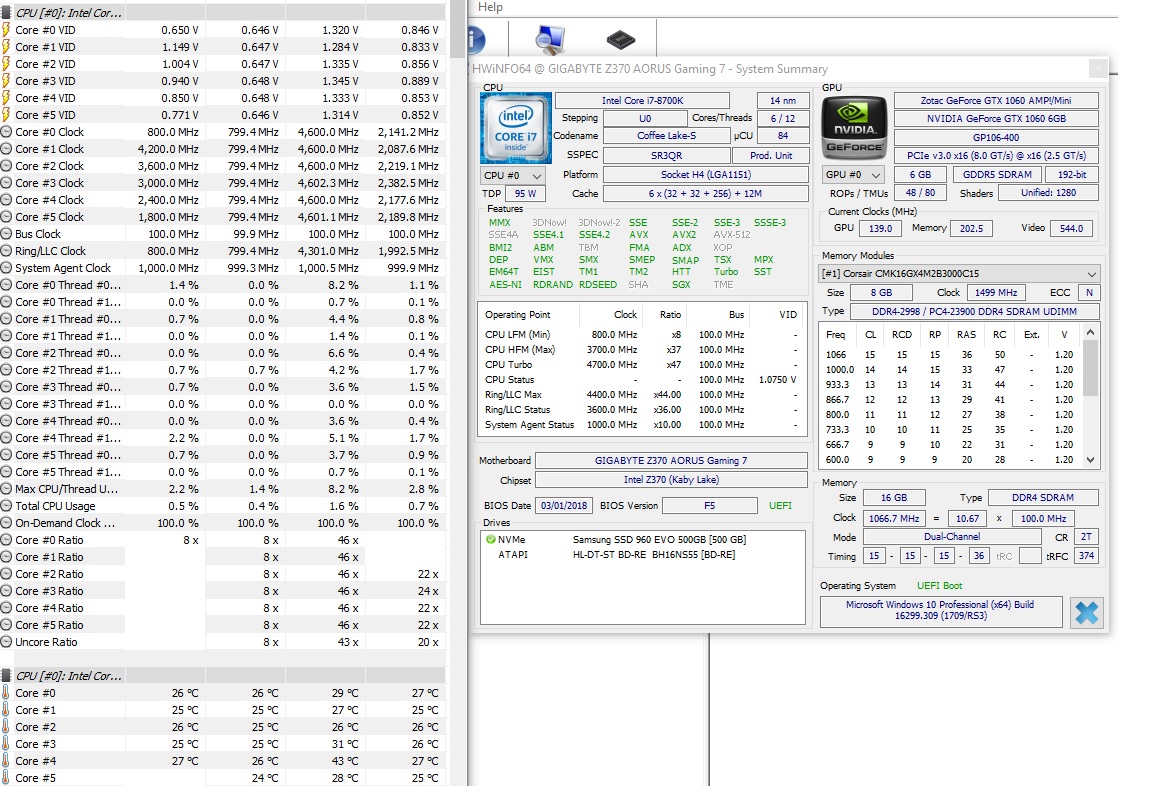Click the computer with magnifier toolbar icon

point(550,39)
